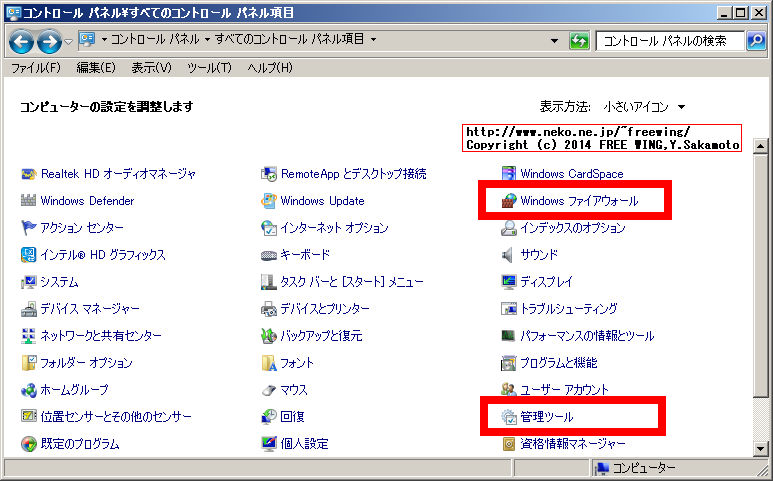
Task: Open the 表示(V) menu
Action: click(x=151, y=68)
